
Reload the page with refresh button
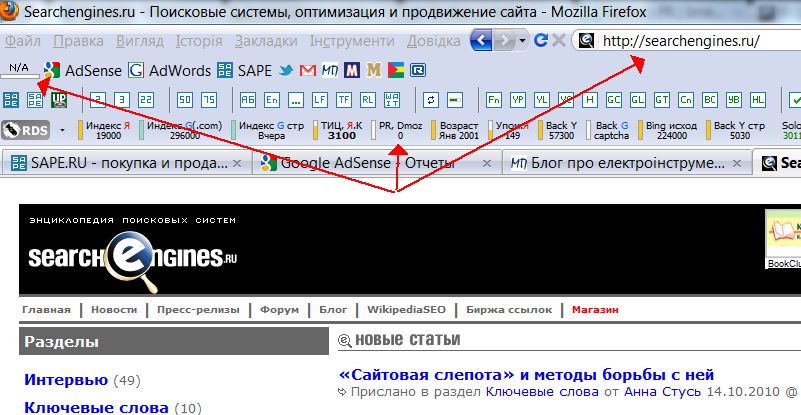point(540,40)
